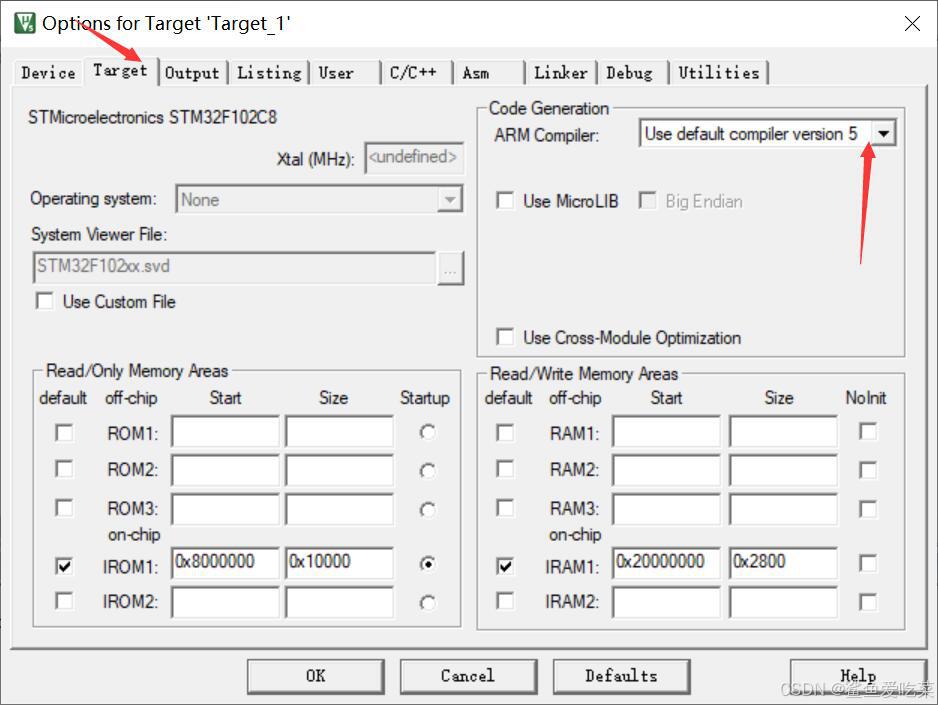Check the RAM3 default checkbox
The width and height of the screenshot is (938, 705).
click(505, 508)
